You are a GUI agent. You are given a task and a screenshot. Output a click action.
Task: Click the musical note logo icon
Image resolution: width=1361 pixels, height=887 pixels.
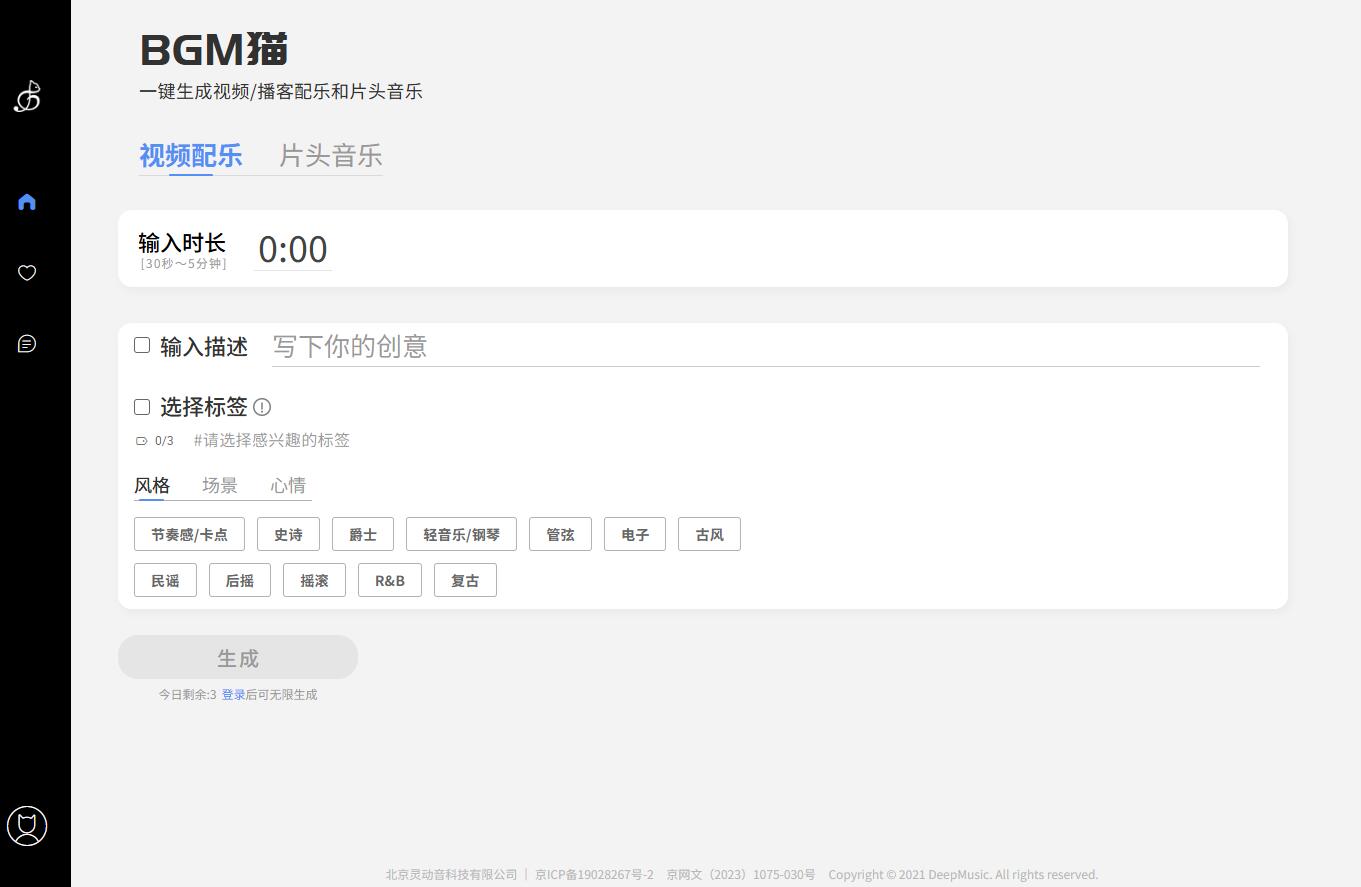pyautogui.click(x=27, y=96)
